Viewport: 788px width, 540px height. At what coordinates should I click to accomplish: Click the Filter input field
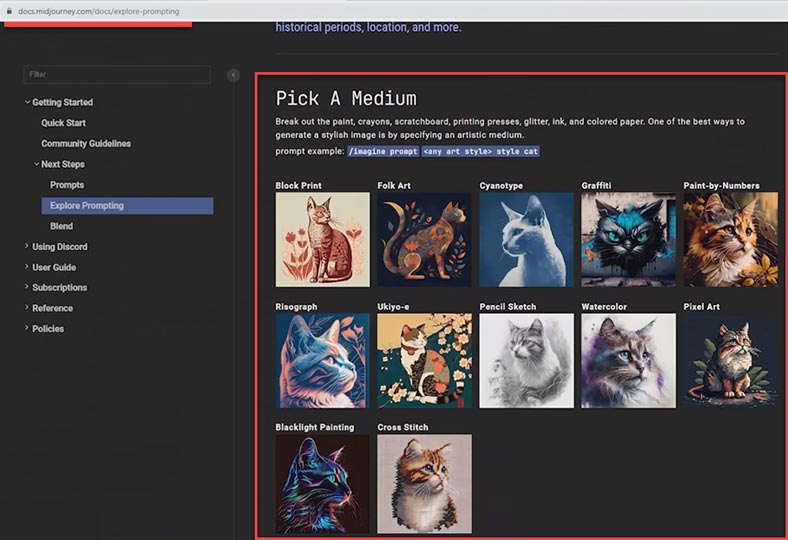coord(117,74)
